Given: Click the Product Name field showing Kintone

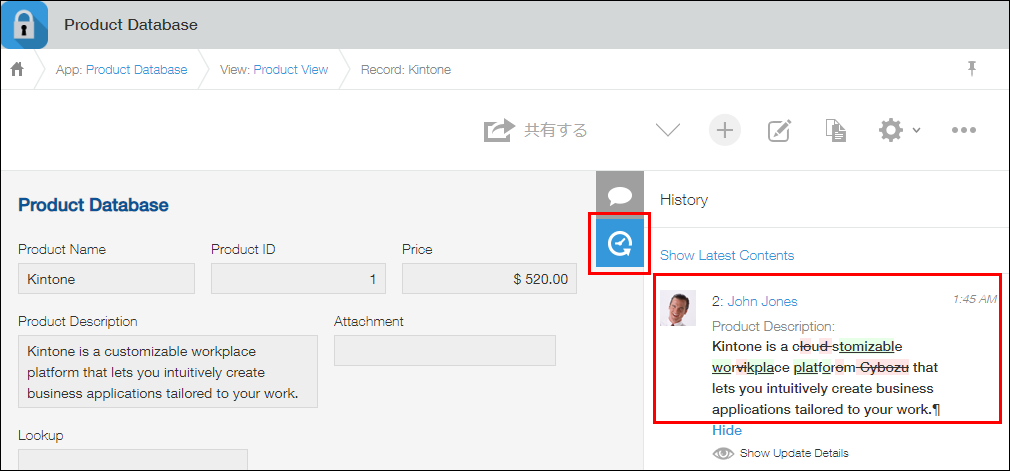Looking at the screenshot, I should point(106,279).
